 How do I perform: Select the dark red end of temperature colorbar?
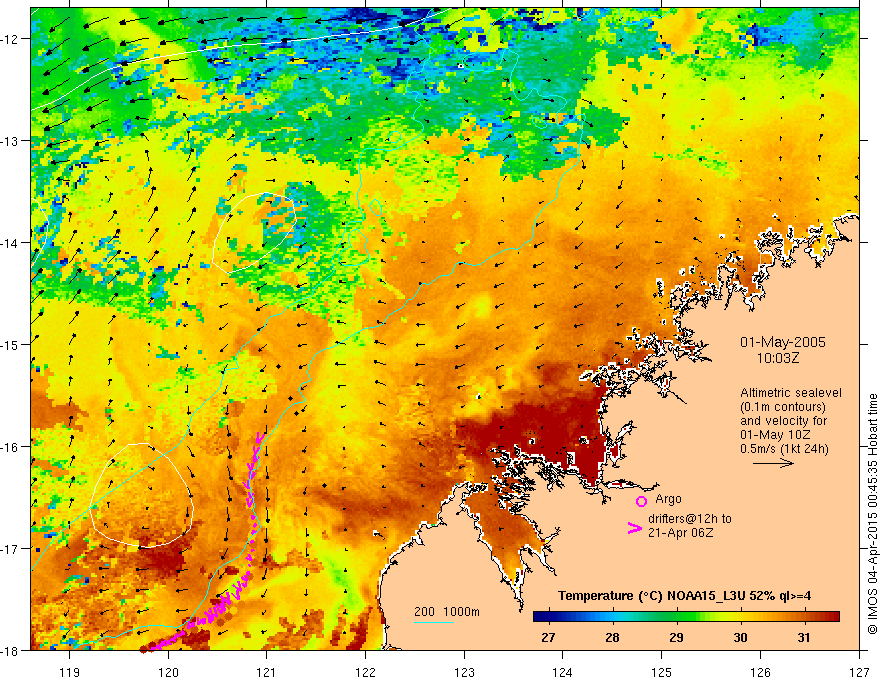pos(831,617)
